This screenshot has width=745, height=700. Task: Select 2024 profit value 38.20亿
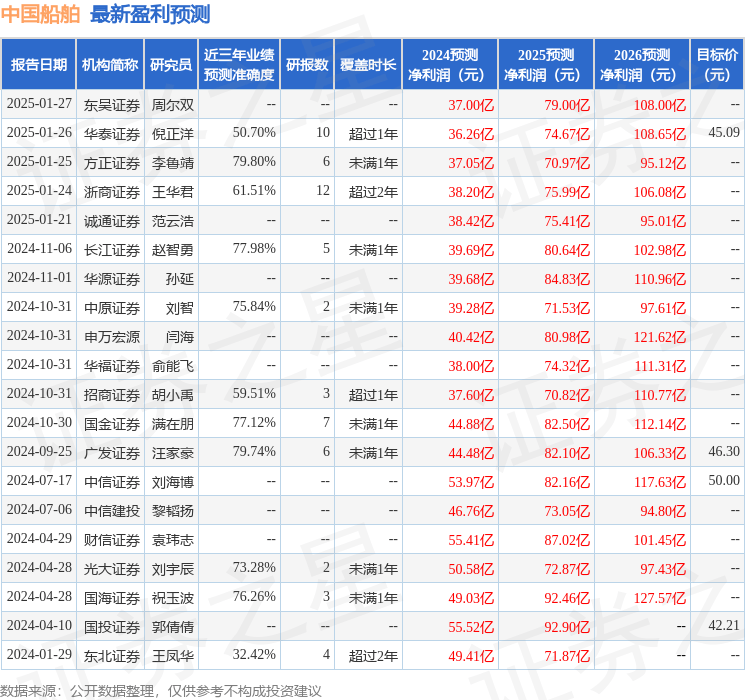point(471,192)
